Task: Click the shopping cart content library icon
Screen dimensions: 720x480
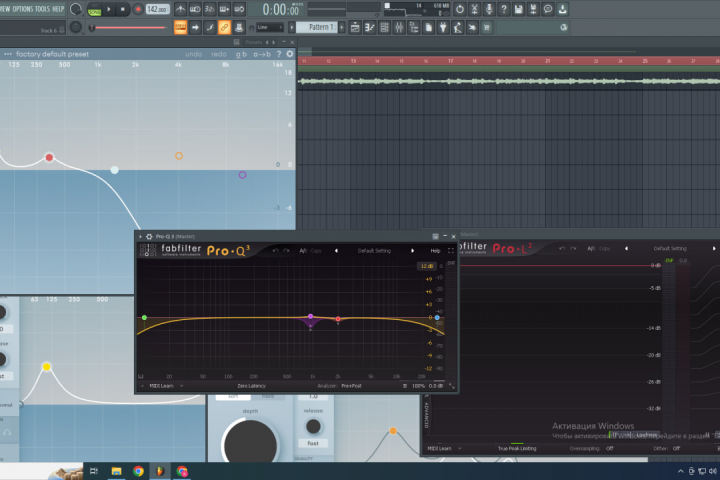Action: (x=487, y=28)
